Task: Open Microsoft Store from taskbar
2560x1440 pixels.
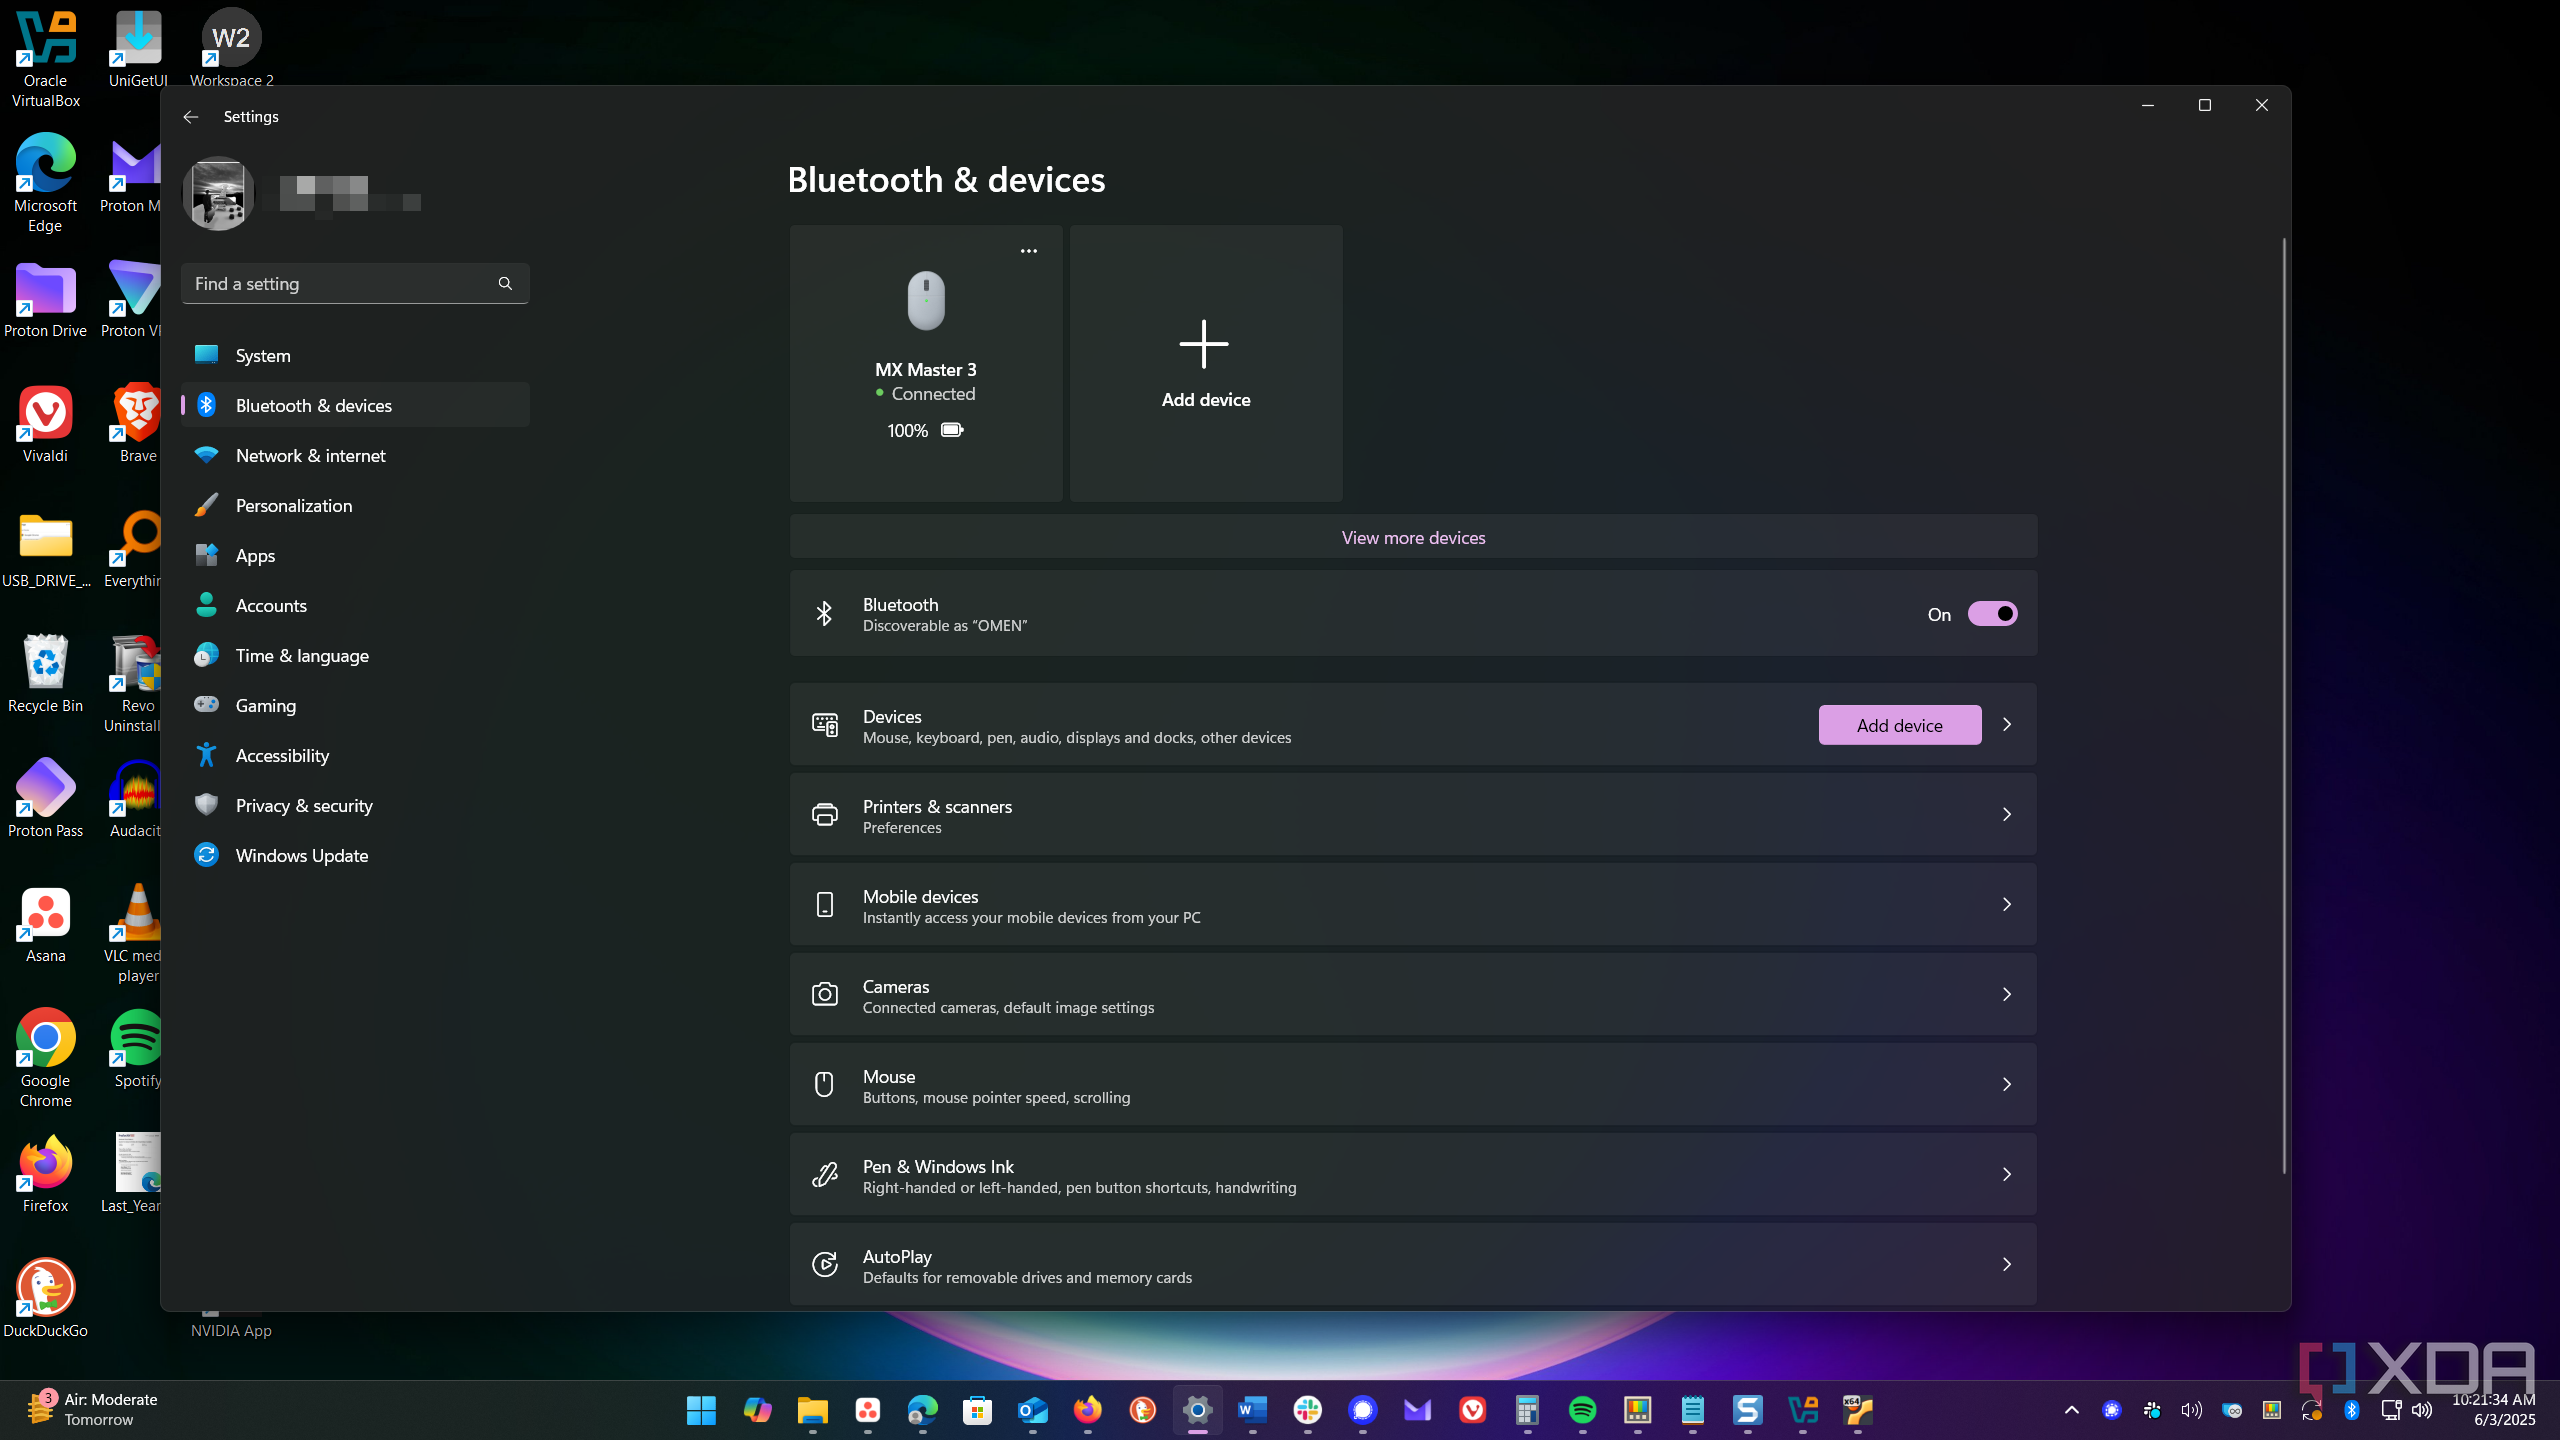Action: pos(977,1410)
